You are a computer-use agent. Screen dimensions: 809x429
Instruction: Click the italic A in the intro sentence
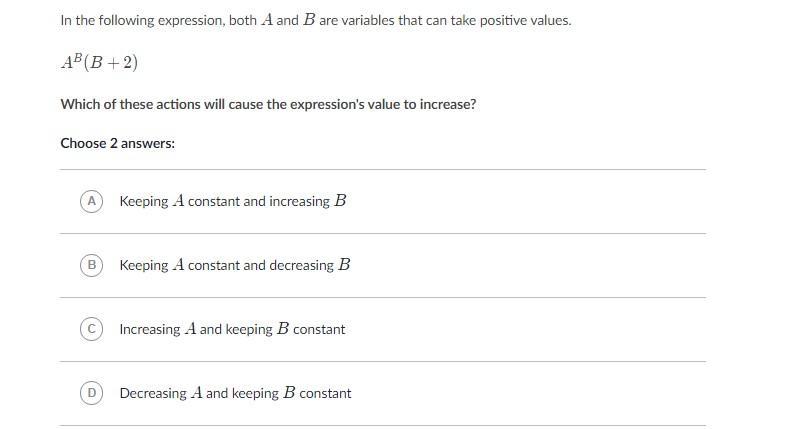click(x=267, y=20)
